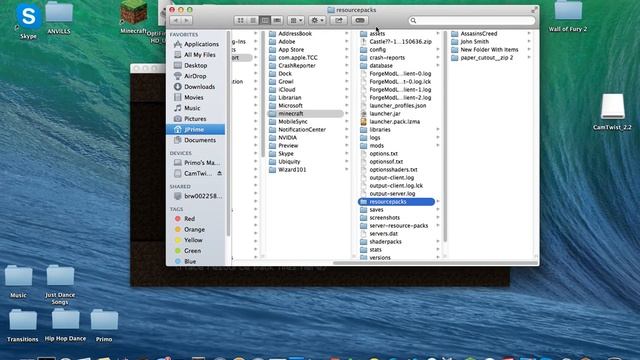Eject the CamTwi... disk in sidebar
The width and height of the screenshot is (640, 360).
point(219,173)
